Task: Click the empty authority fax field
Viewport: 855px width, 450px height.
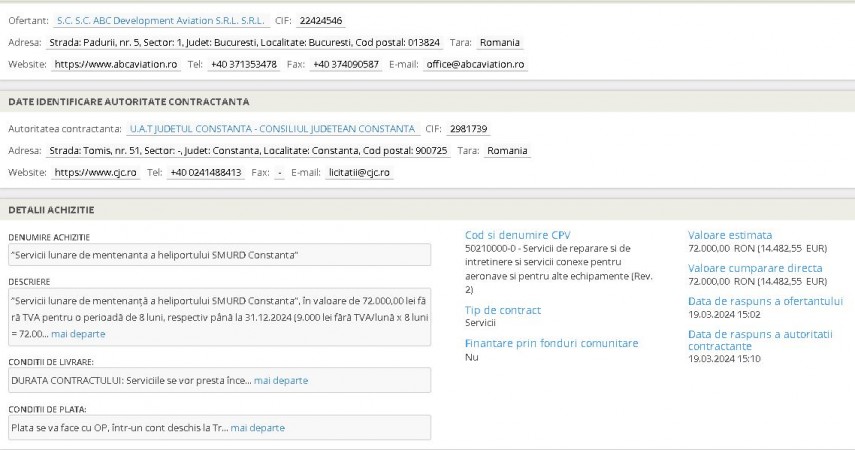Action: click(279, 172)
